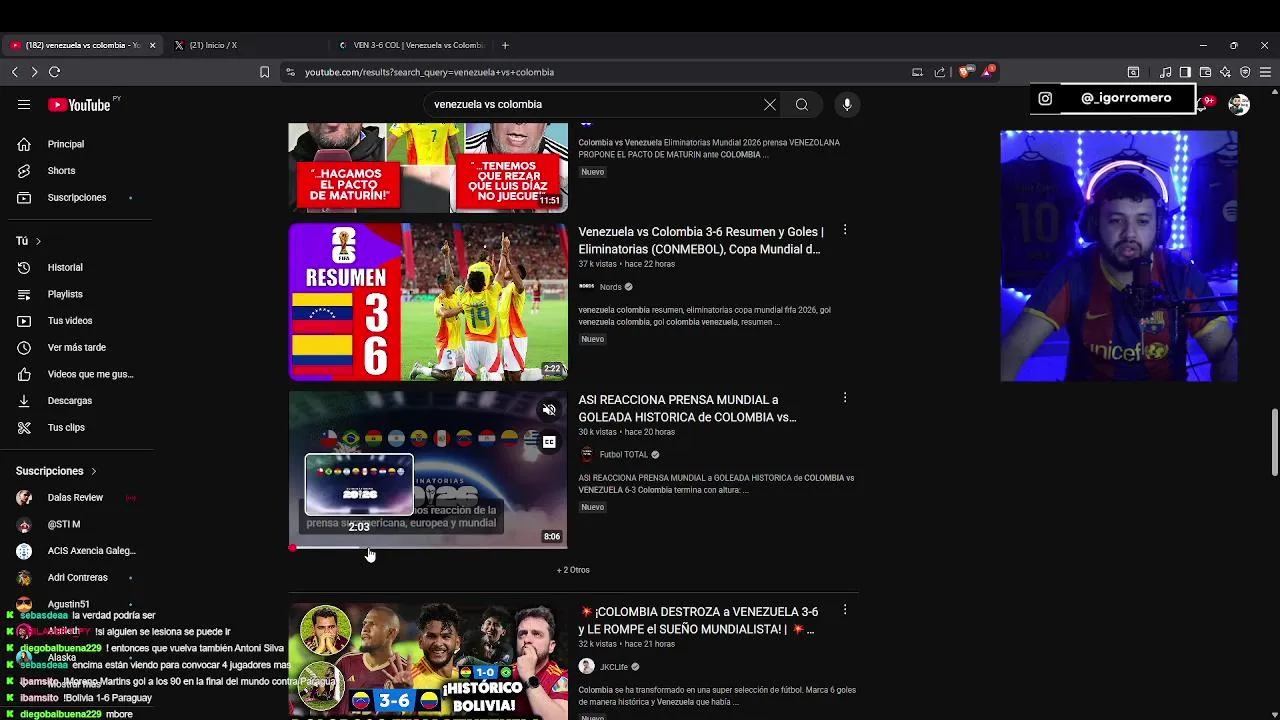This screenshot has width=1280, height=720.
Task: Open a new browser tab
Action: (x=505, y=45)
